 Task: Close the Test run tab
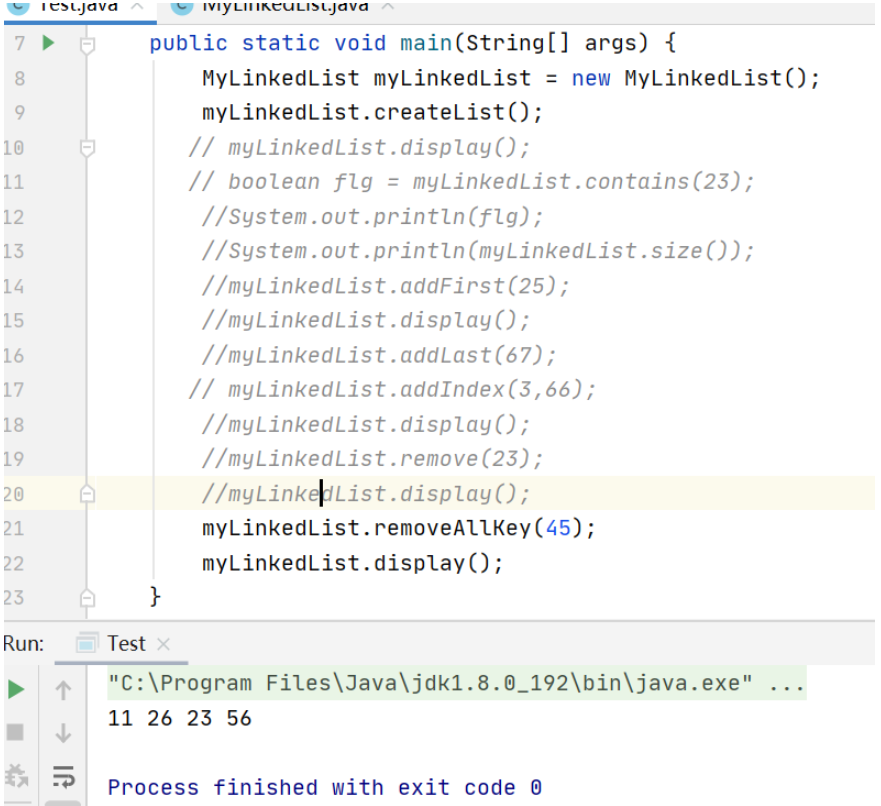click(x=164, y=644)
